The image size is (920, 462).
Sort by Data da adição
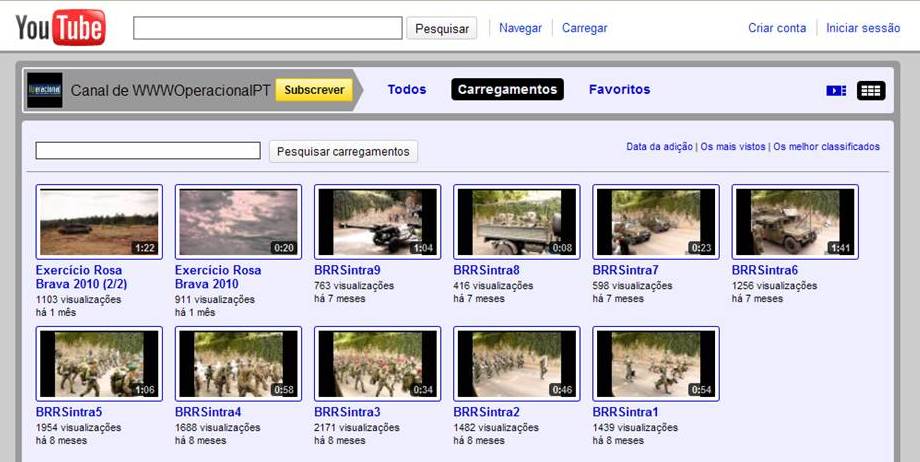click(659, 147)
